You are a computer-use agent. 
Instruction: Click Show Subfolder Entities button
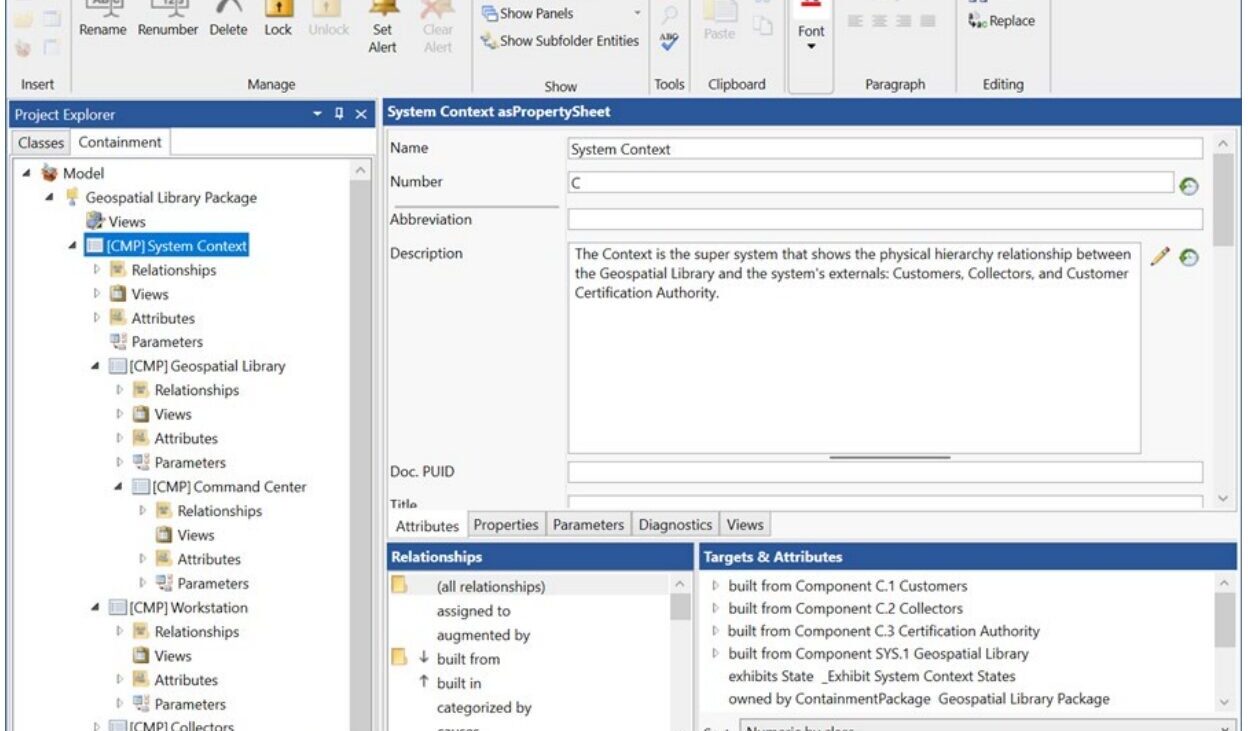tap(560, 41)
